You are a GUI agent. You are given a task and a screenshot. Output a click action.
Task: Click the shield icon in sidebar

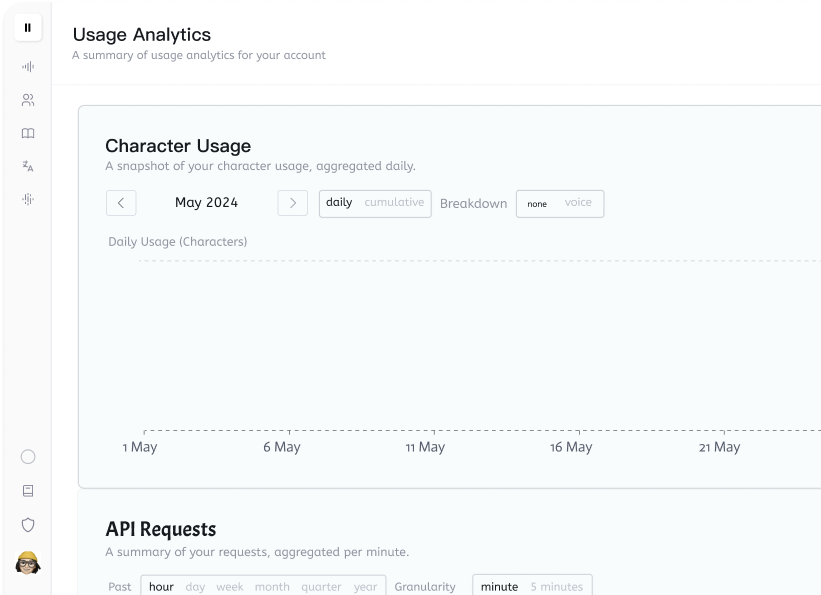pyautogui.click(x=28, y=525)
